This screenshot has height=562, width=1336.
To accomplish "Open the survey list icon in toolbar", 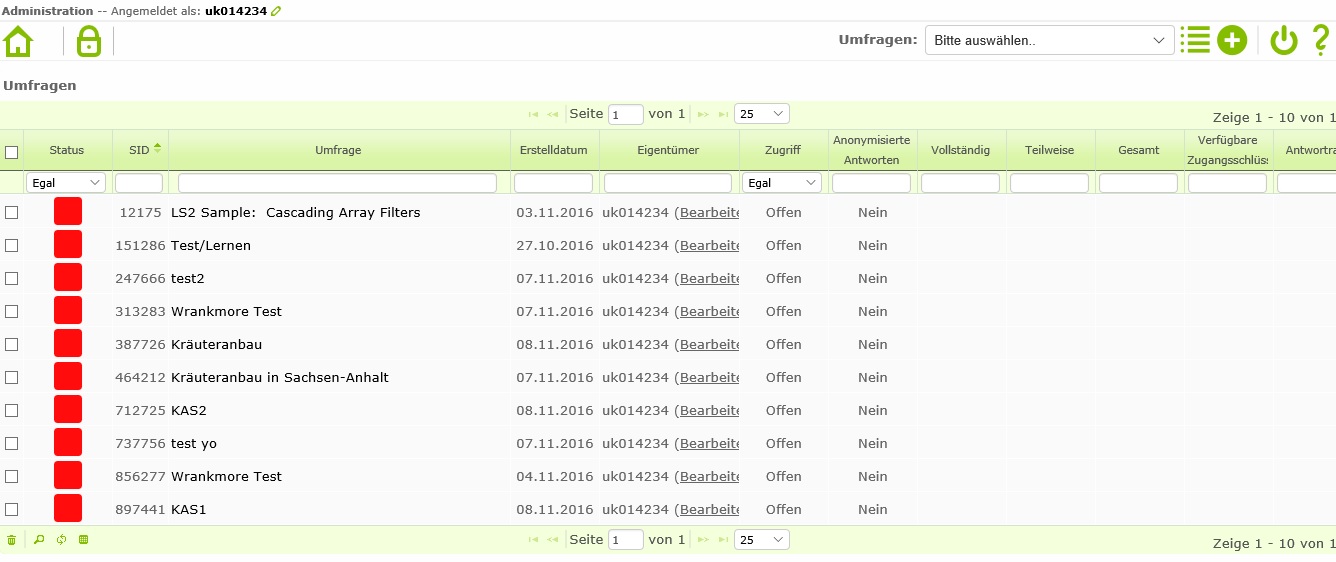I will point(1194,40).
